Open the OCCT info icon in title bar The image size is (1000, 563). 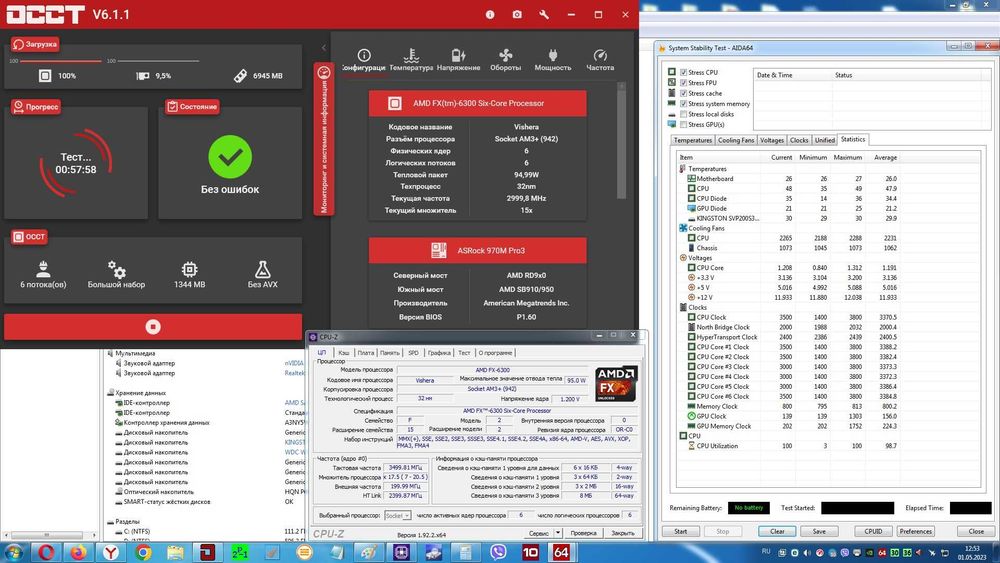[x=490, y=14]
